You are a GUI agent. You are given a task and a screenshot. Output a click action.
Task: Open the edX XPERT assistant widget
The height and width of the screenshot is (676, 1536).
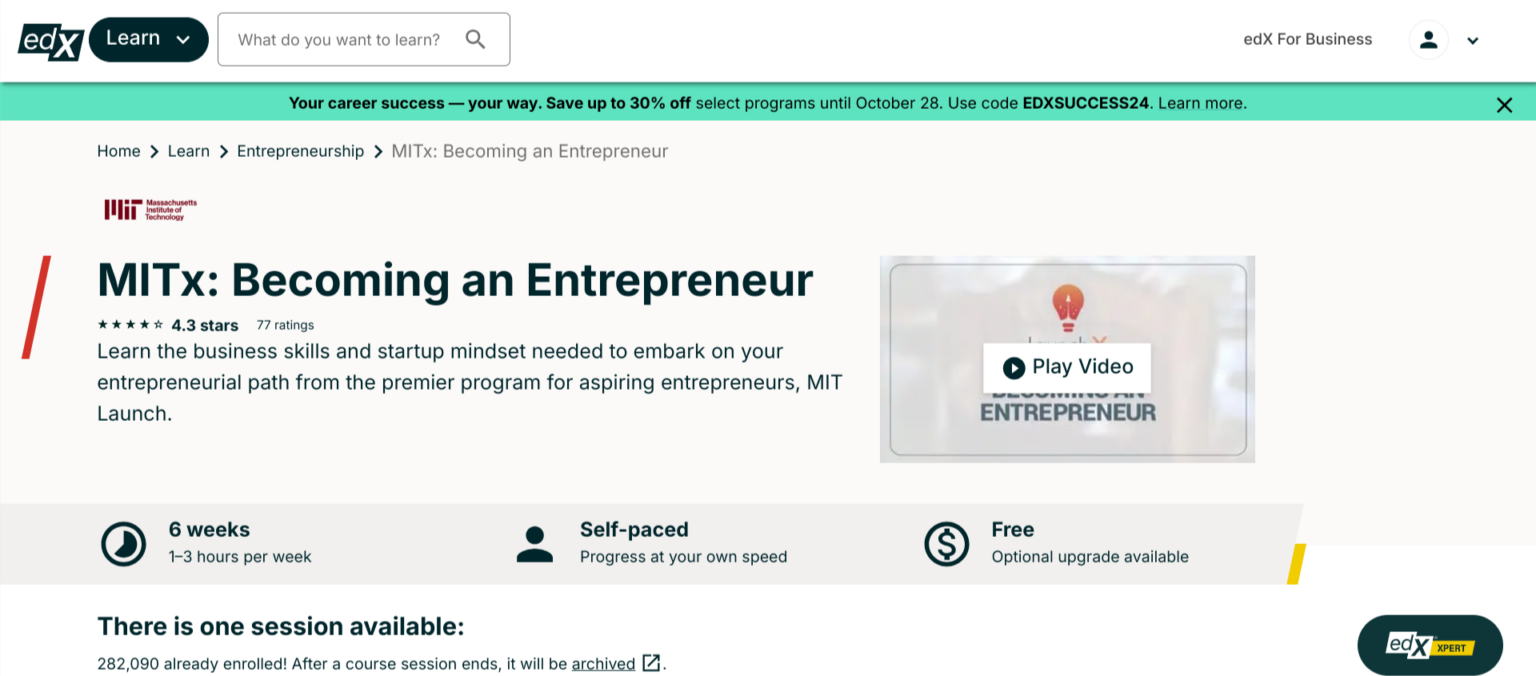[1429, 645]
